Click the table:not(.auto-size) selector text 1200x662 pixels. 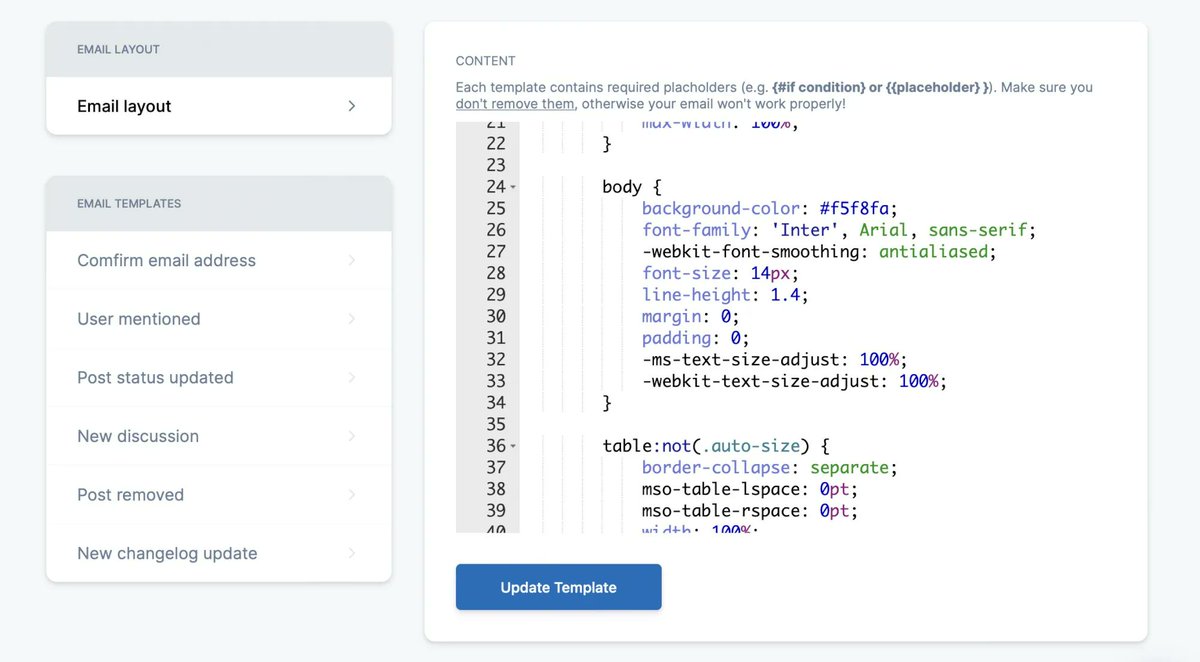tap(716, 446)
